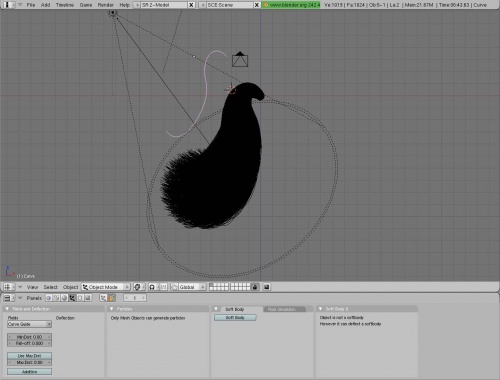This screenshot has width=500, height=380.
Task: Switch to the Fluid Simulation tab
Action: 285,309
